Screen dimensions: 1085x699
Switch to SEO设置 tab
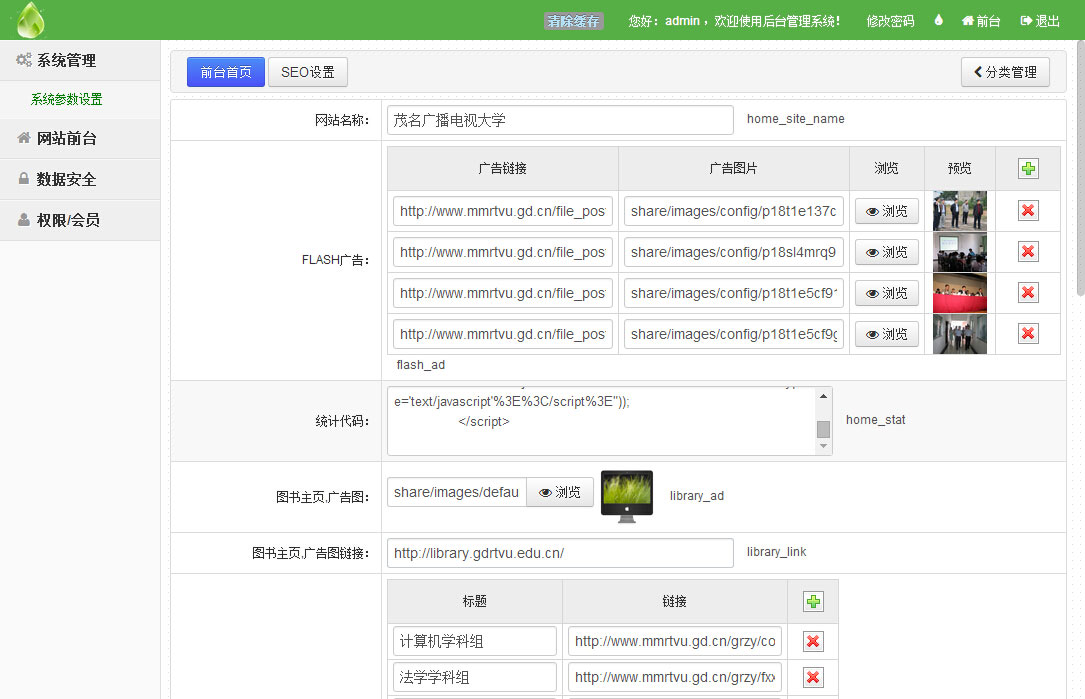click(x=307, y=72)
